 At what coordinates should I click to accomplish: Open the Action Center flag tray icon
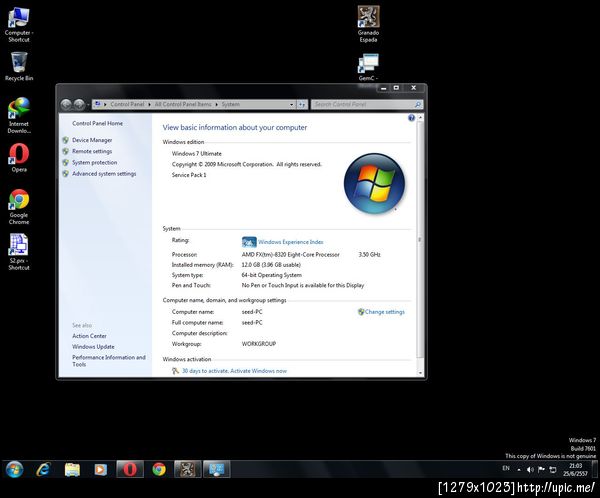click(541, 470)
